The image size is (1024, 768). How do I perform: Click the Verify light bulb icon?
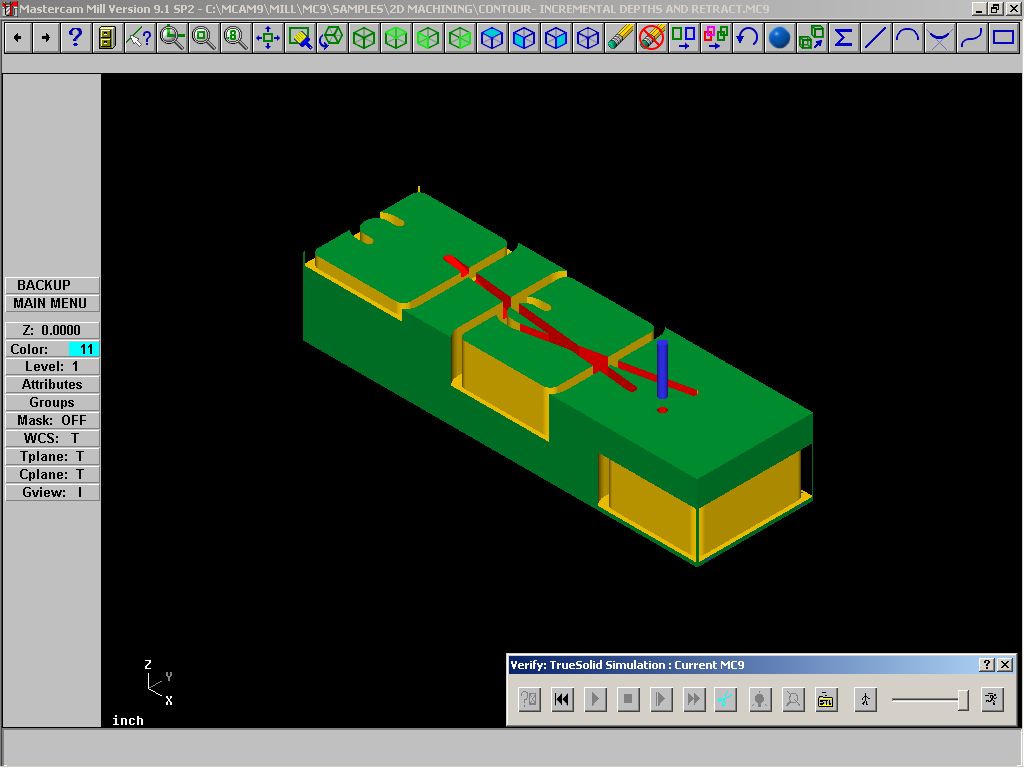[760, 699]
